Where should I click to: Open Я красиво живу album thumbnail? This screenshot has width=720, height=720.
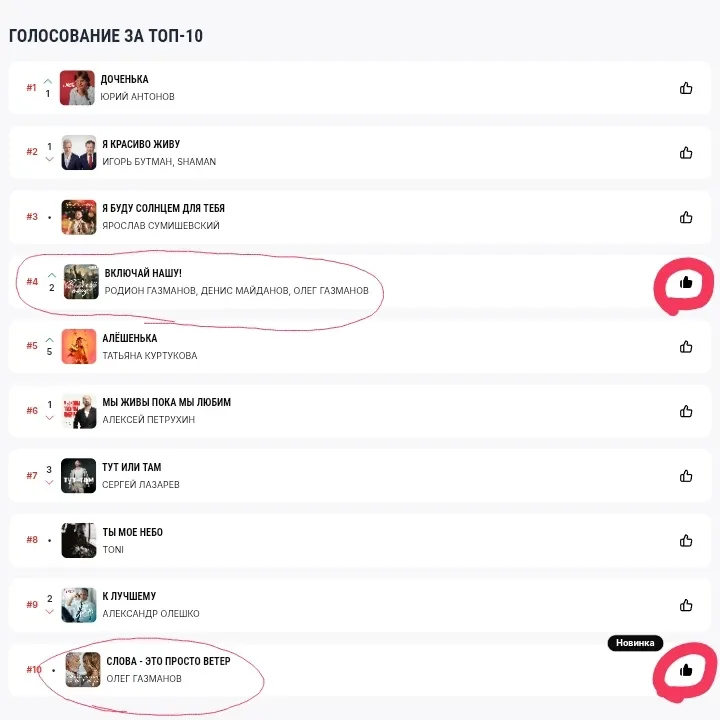pos(79,152)
